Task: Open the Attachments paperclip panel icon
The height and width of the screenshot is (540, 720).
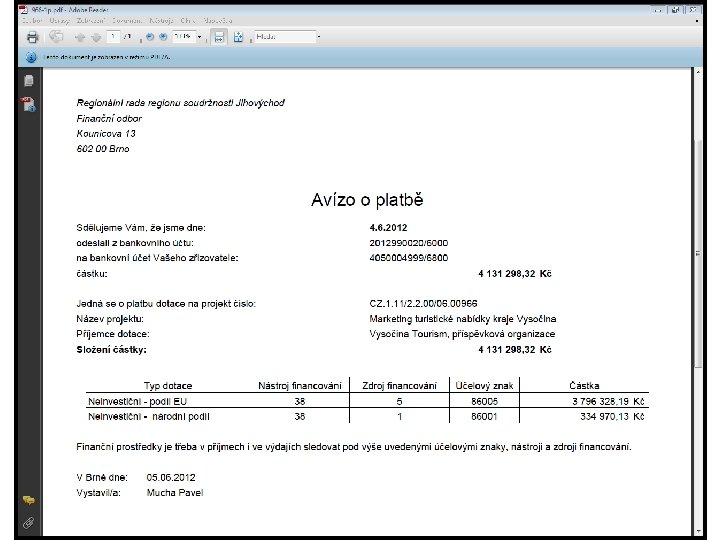Action: point(28,523)
